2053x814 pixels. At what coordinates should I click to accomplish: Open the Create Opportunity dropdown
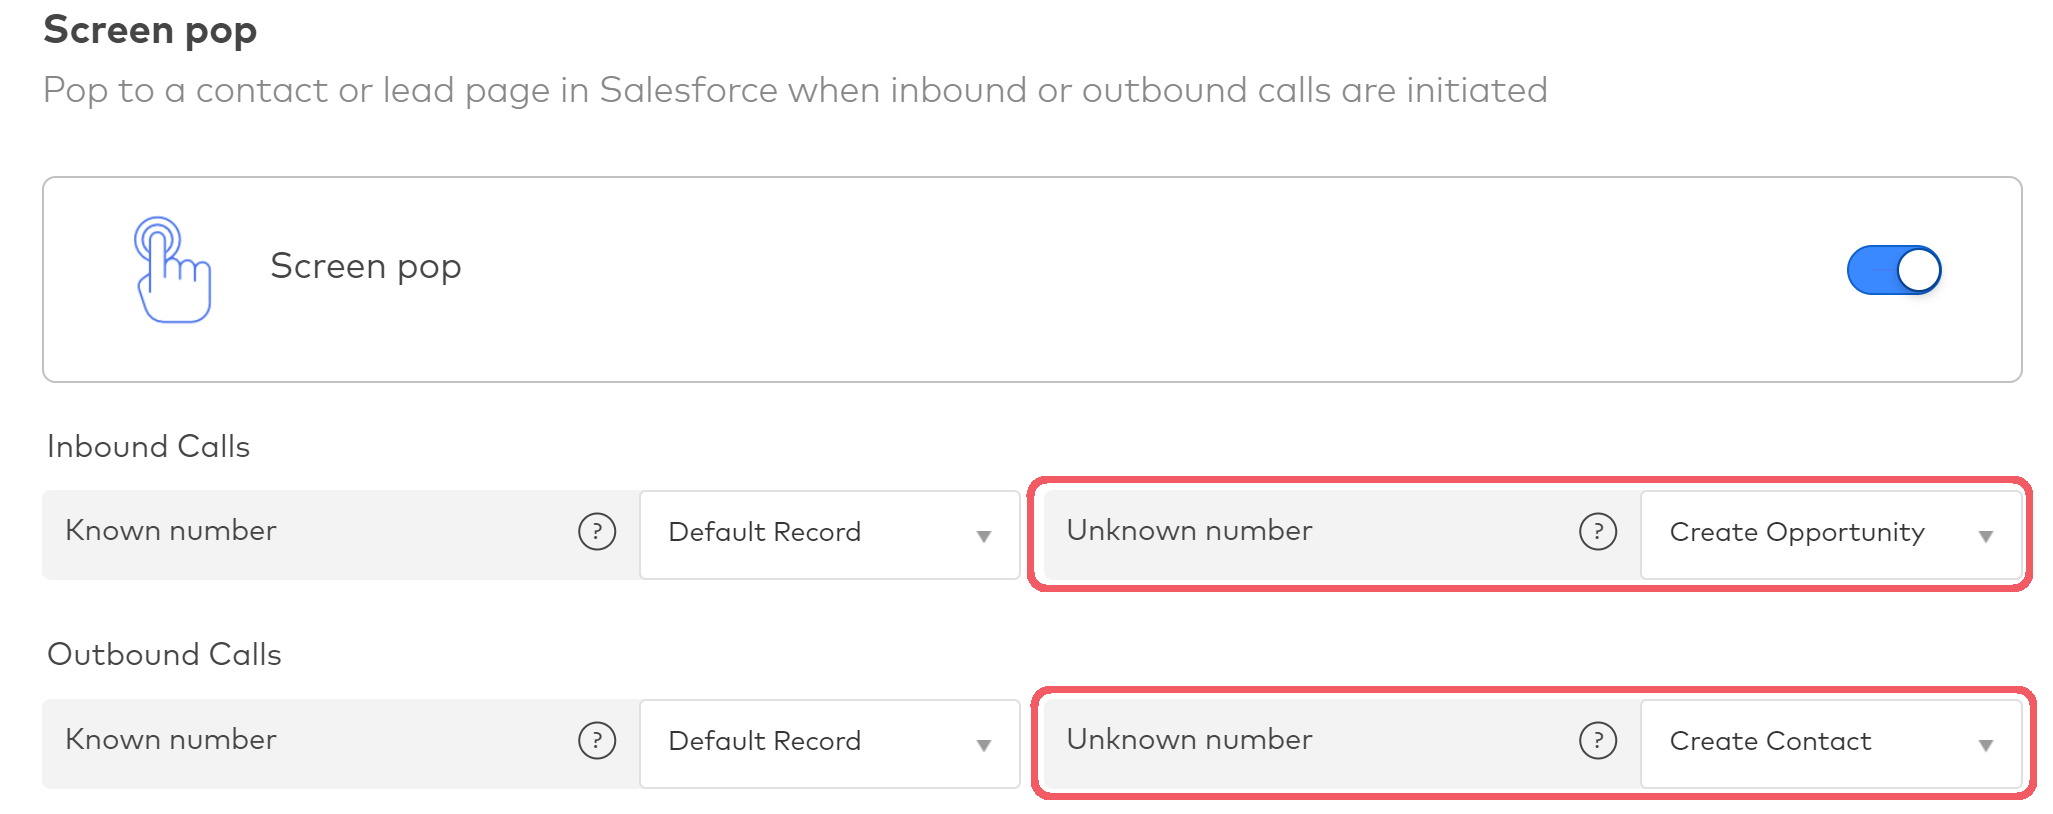tap(1830, 534)
